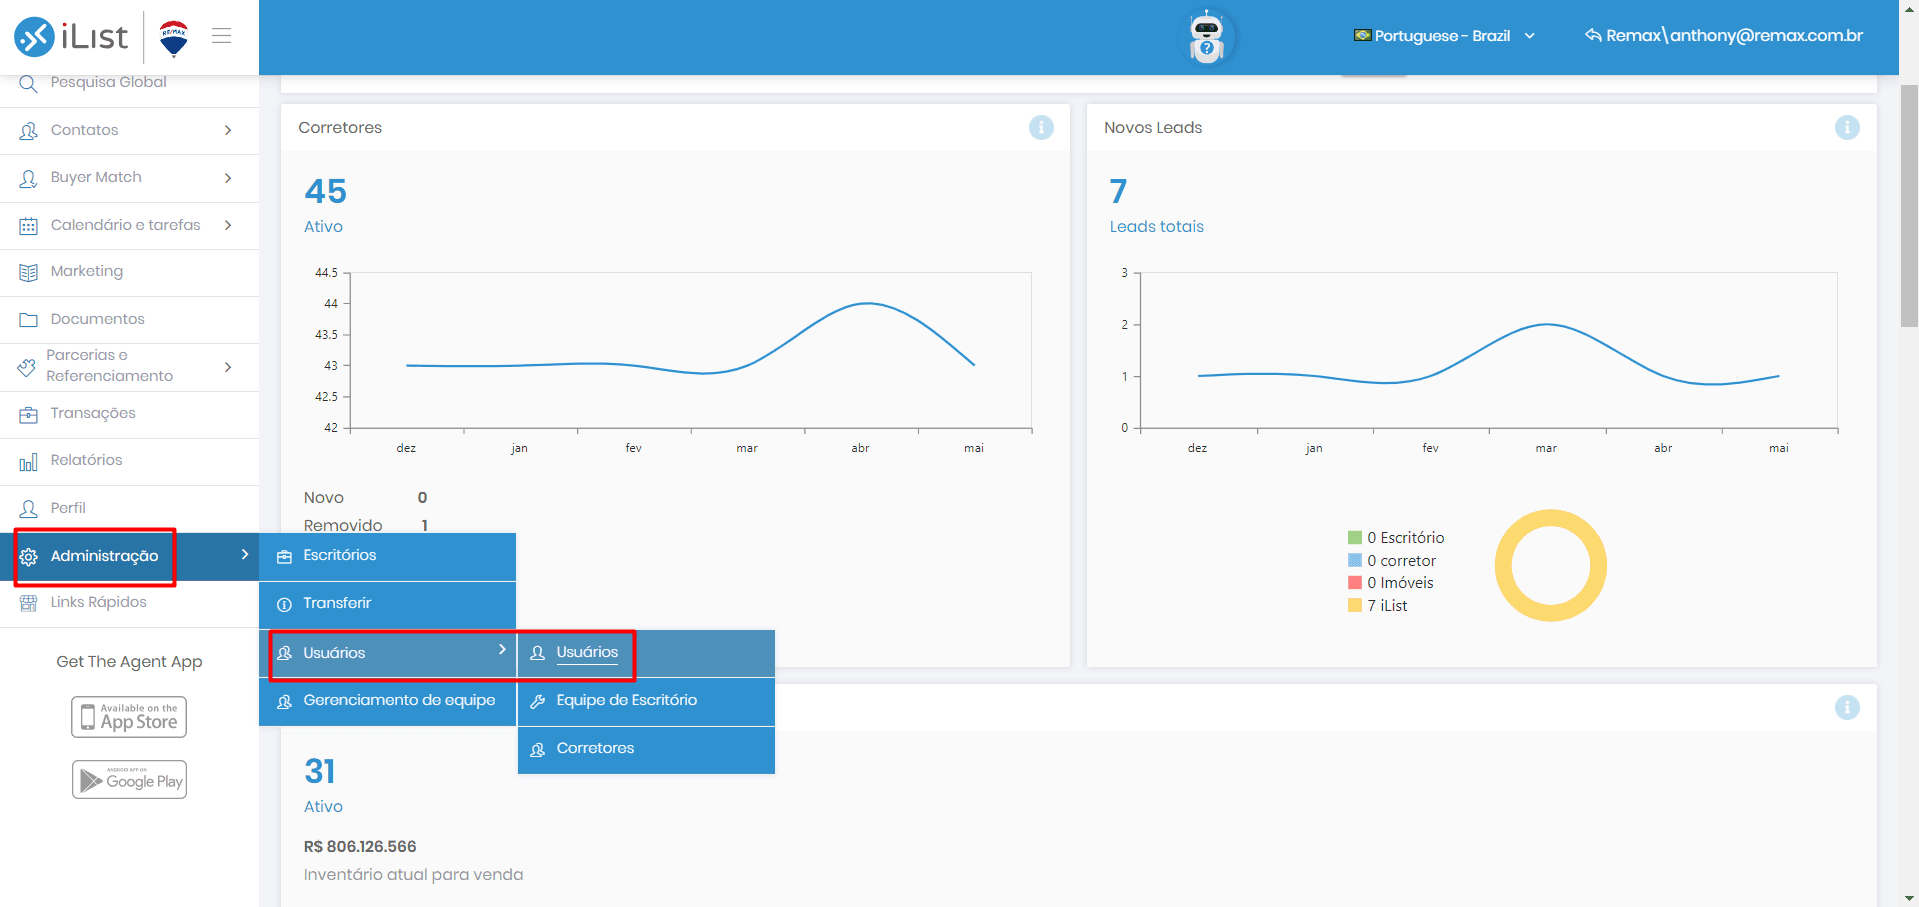The height and width of the screenshot is (907, 1919).
Task: Select Transferir menu entry
Action: coord(387,604)
